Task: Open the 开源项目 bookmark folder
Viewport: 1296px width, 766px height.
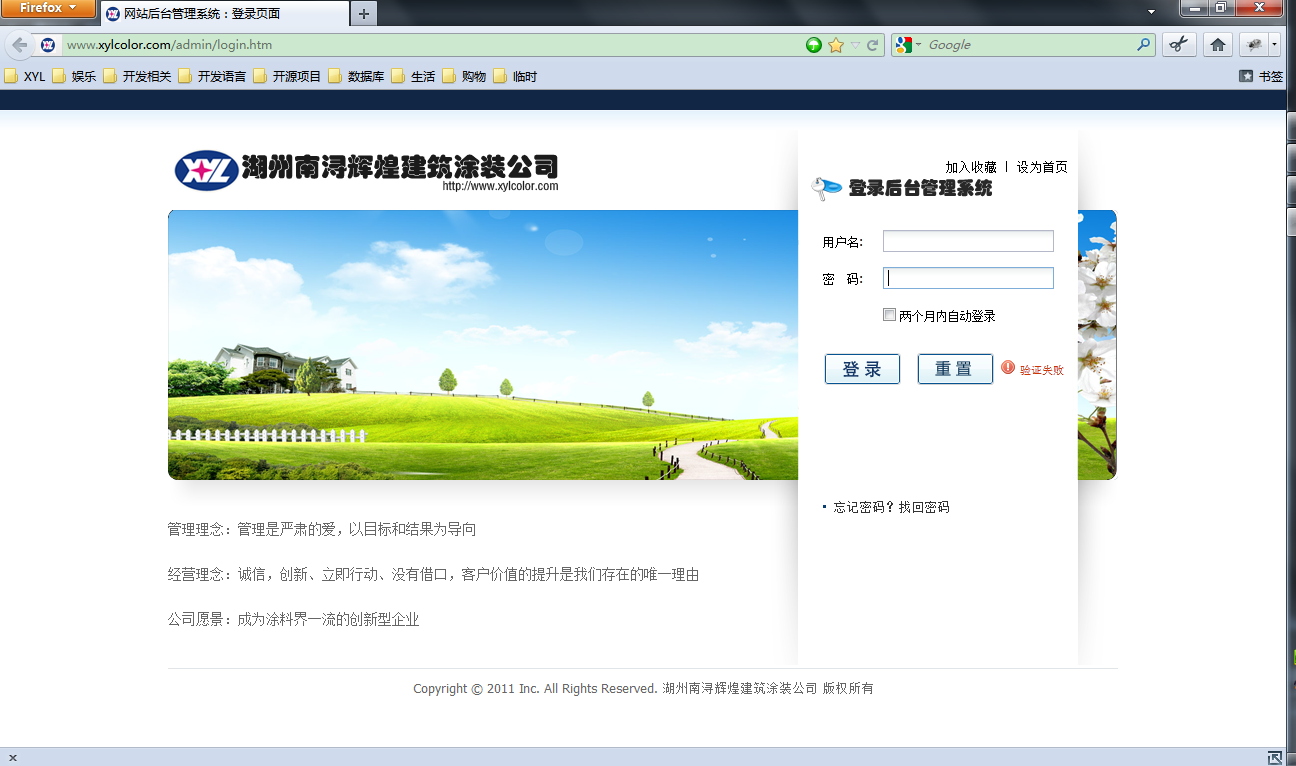Action: (x=287, y=76)
